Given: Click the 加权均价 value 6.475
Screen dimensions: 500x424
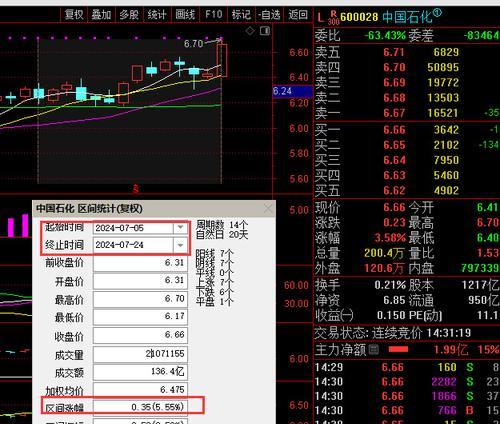Looking at the screenshot, I should click(140, 390).
